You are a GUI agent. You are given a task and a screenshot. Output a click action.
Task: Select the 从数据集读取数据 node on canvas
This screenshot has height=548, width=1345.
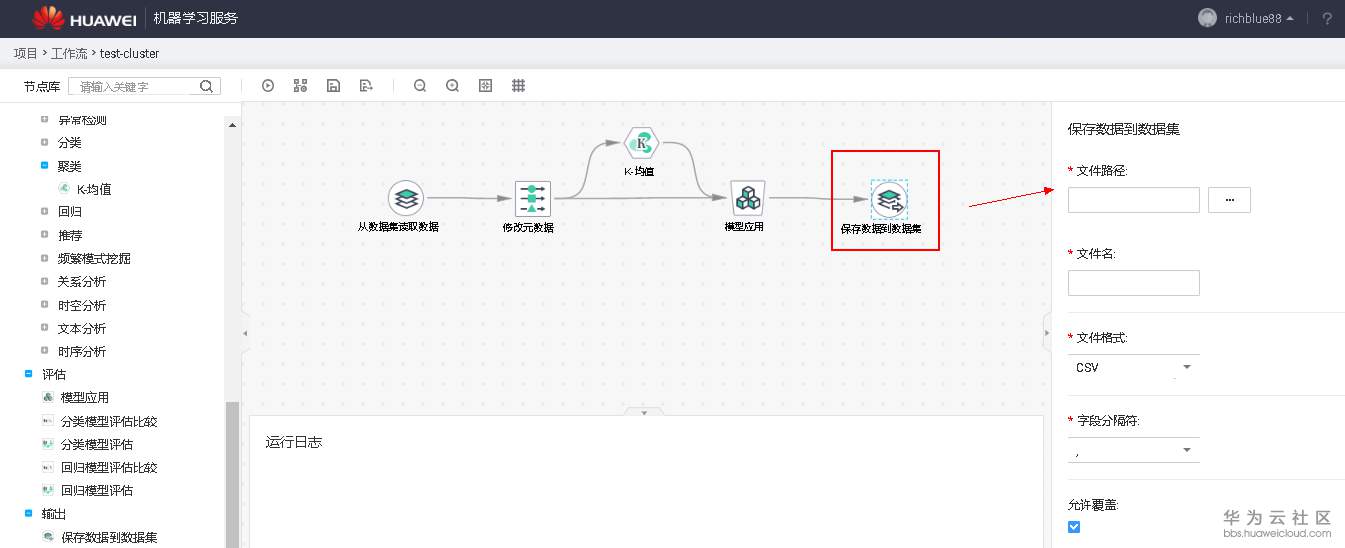(x=405, y=198)
